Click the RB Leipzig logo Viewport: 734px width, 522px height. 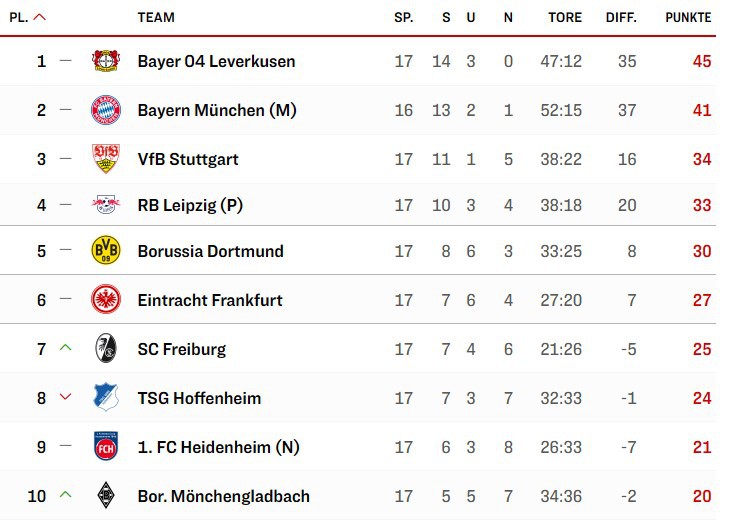tap(105, 206)
